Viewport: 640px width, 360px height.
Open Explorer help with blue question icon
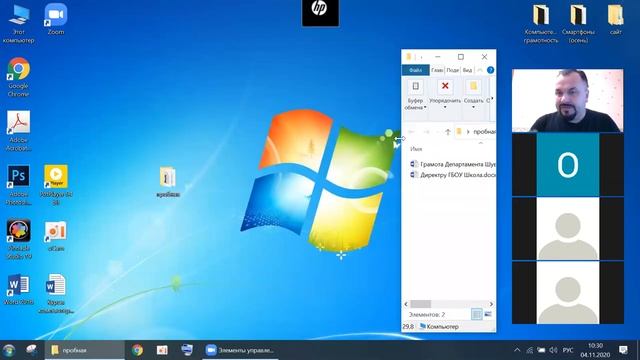pos(491,70)
